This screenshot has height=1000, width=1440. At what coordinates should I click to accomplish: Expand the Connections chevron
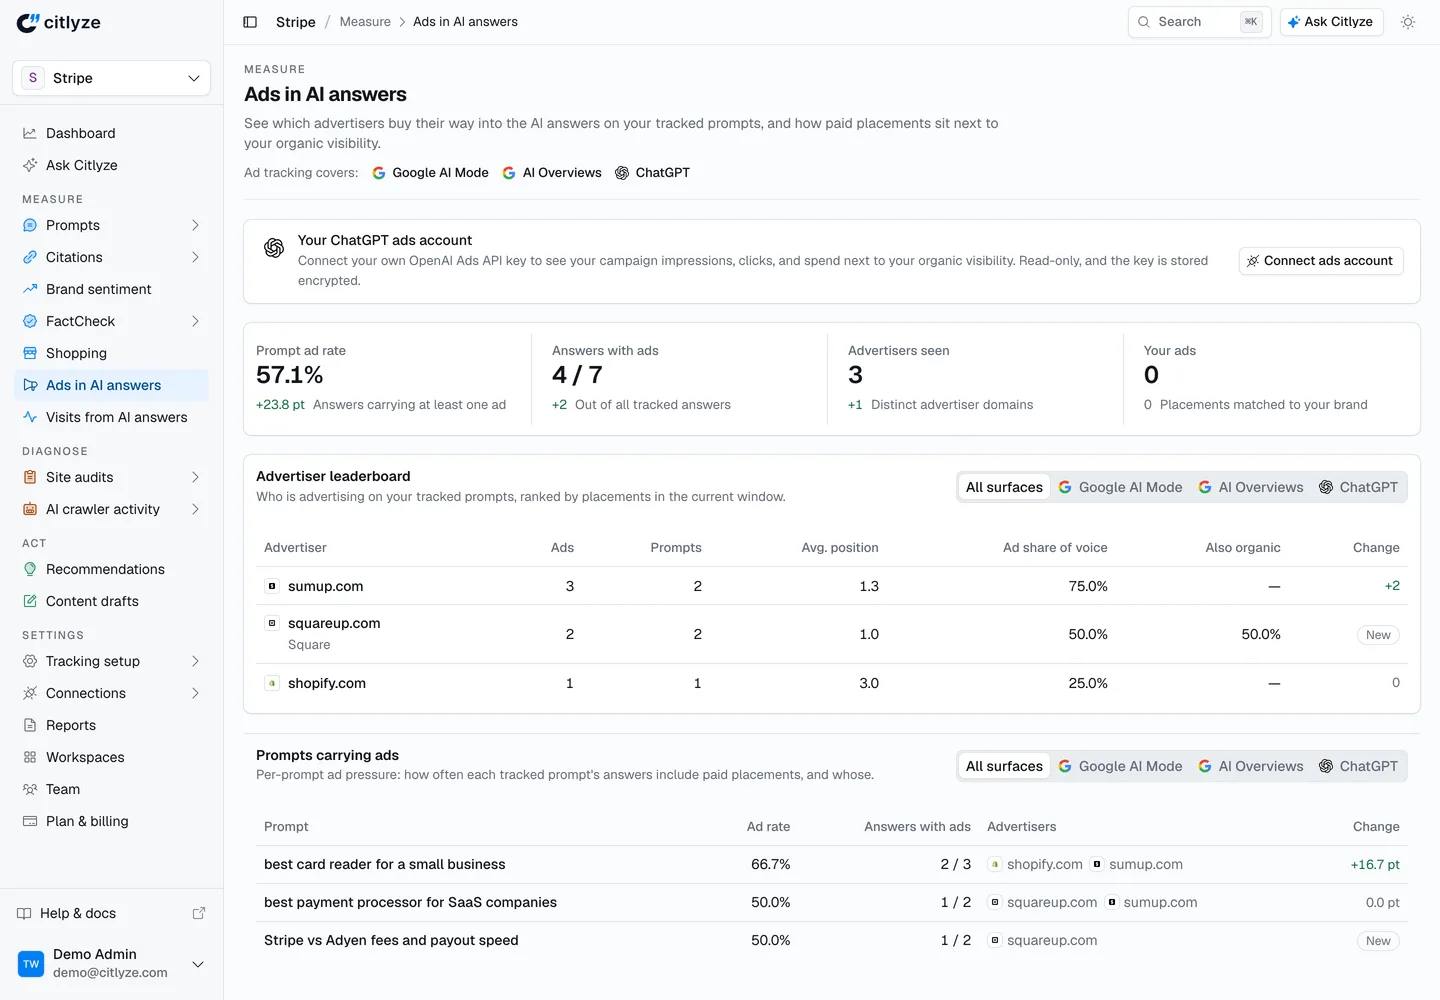[x=195, y=693]
